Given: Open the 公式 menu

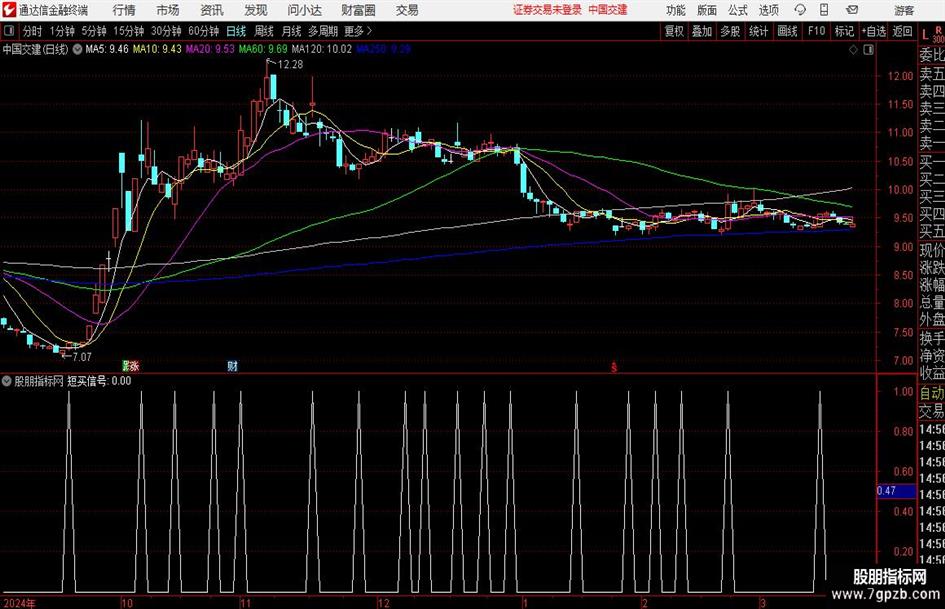Looking at the screenshot, I should (738, 10).
